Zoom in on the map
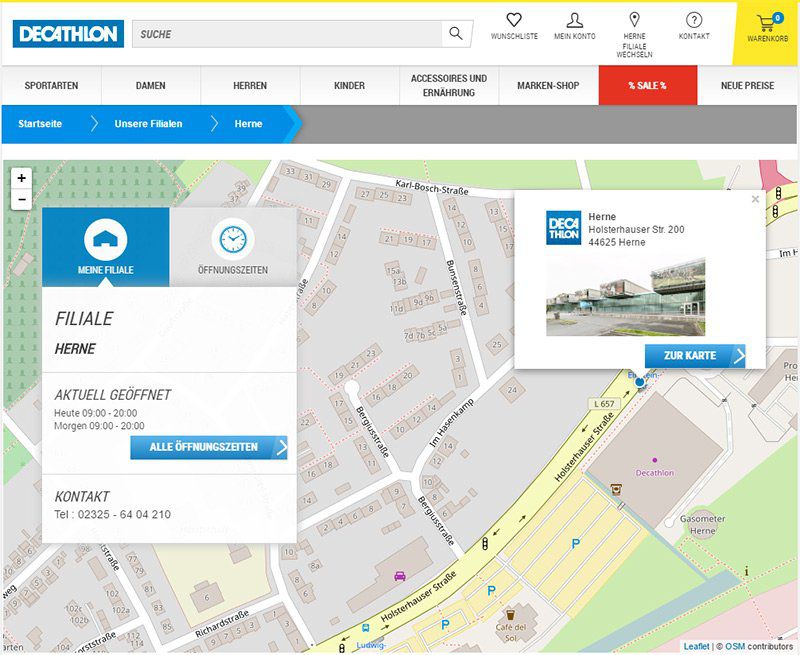The width and height of the screenshot is (800, 655). pos(21,178)
